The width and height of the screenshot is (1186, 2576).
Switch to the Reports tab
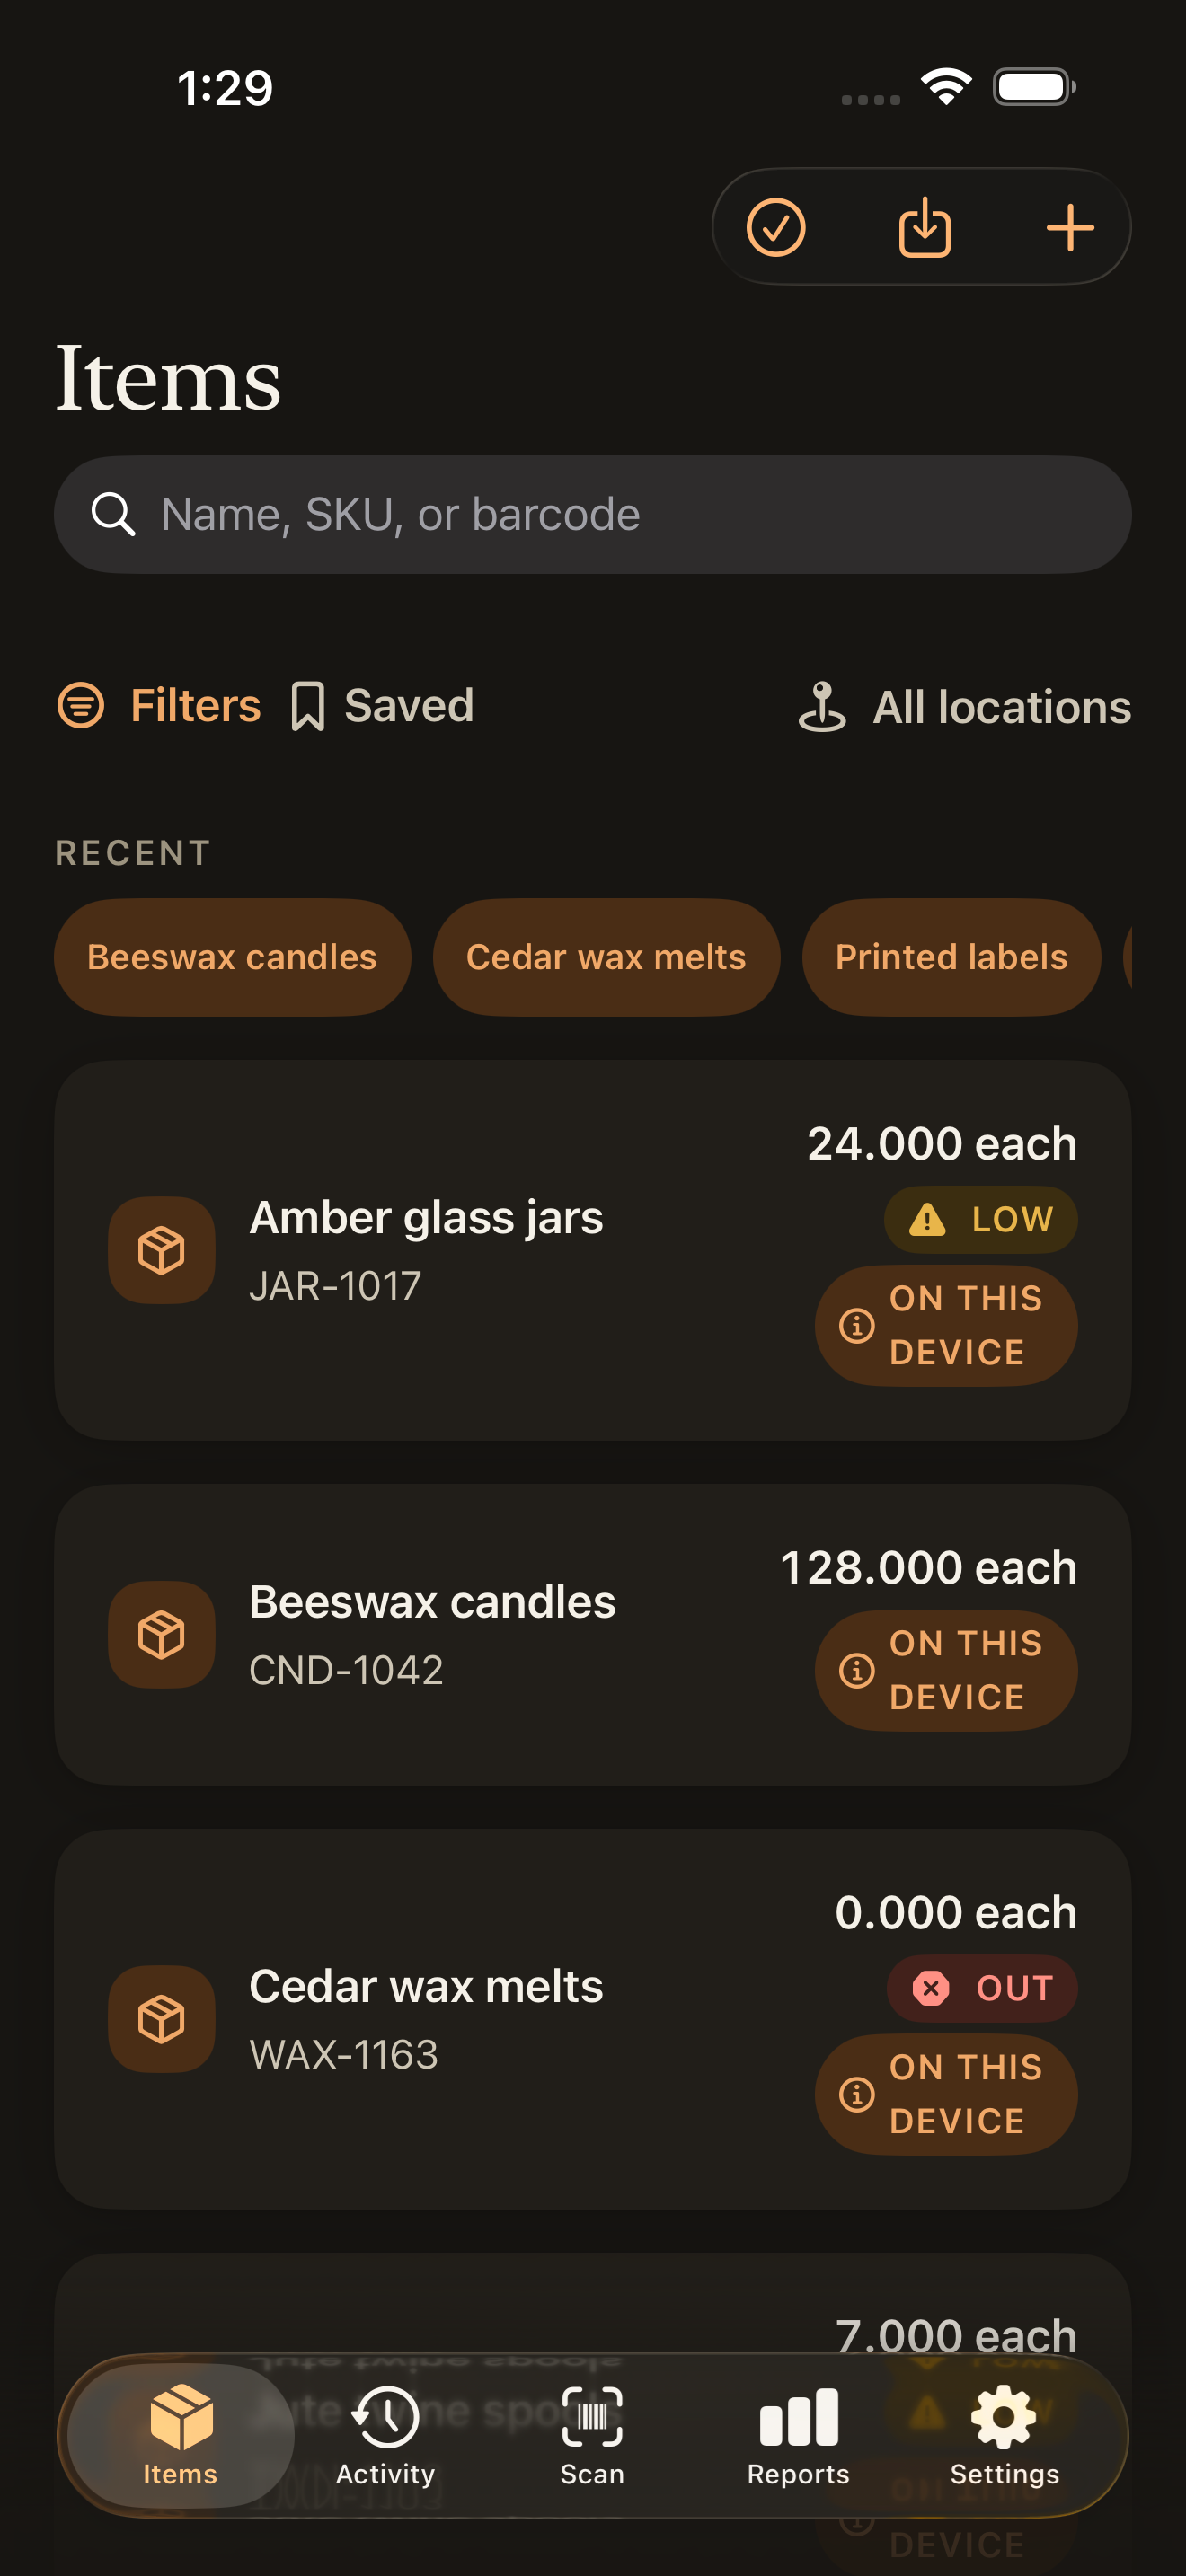tap(798, 2436)
